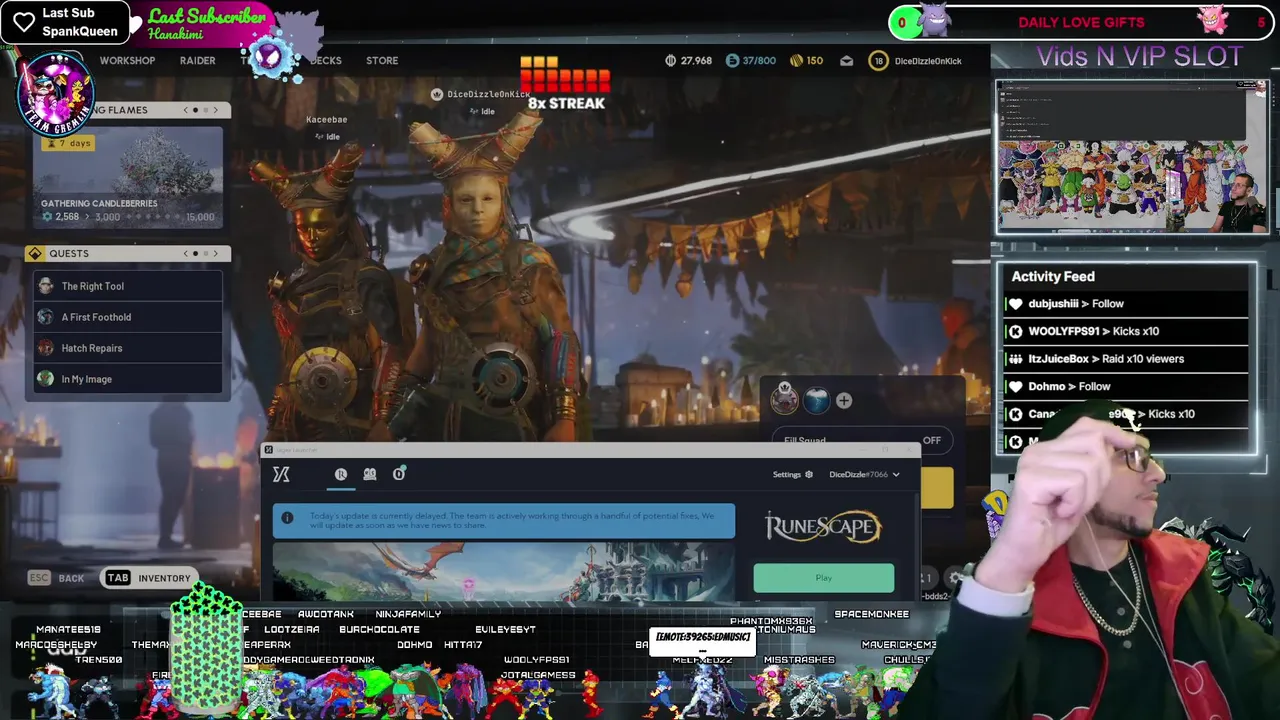
Task: Click ItzJuiceBox Raid x10 viewers entry
Action: 1127,359
